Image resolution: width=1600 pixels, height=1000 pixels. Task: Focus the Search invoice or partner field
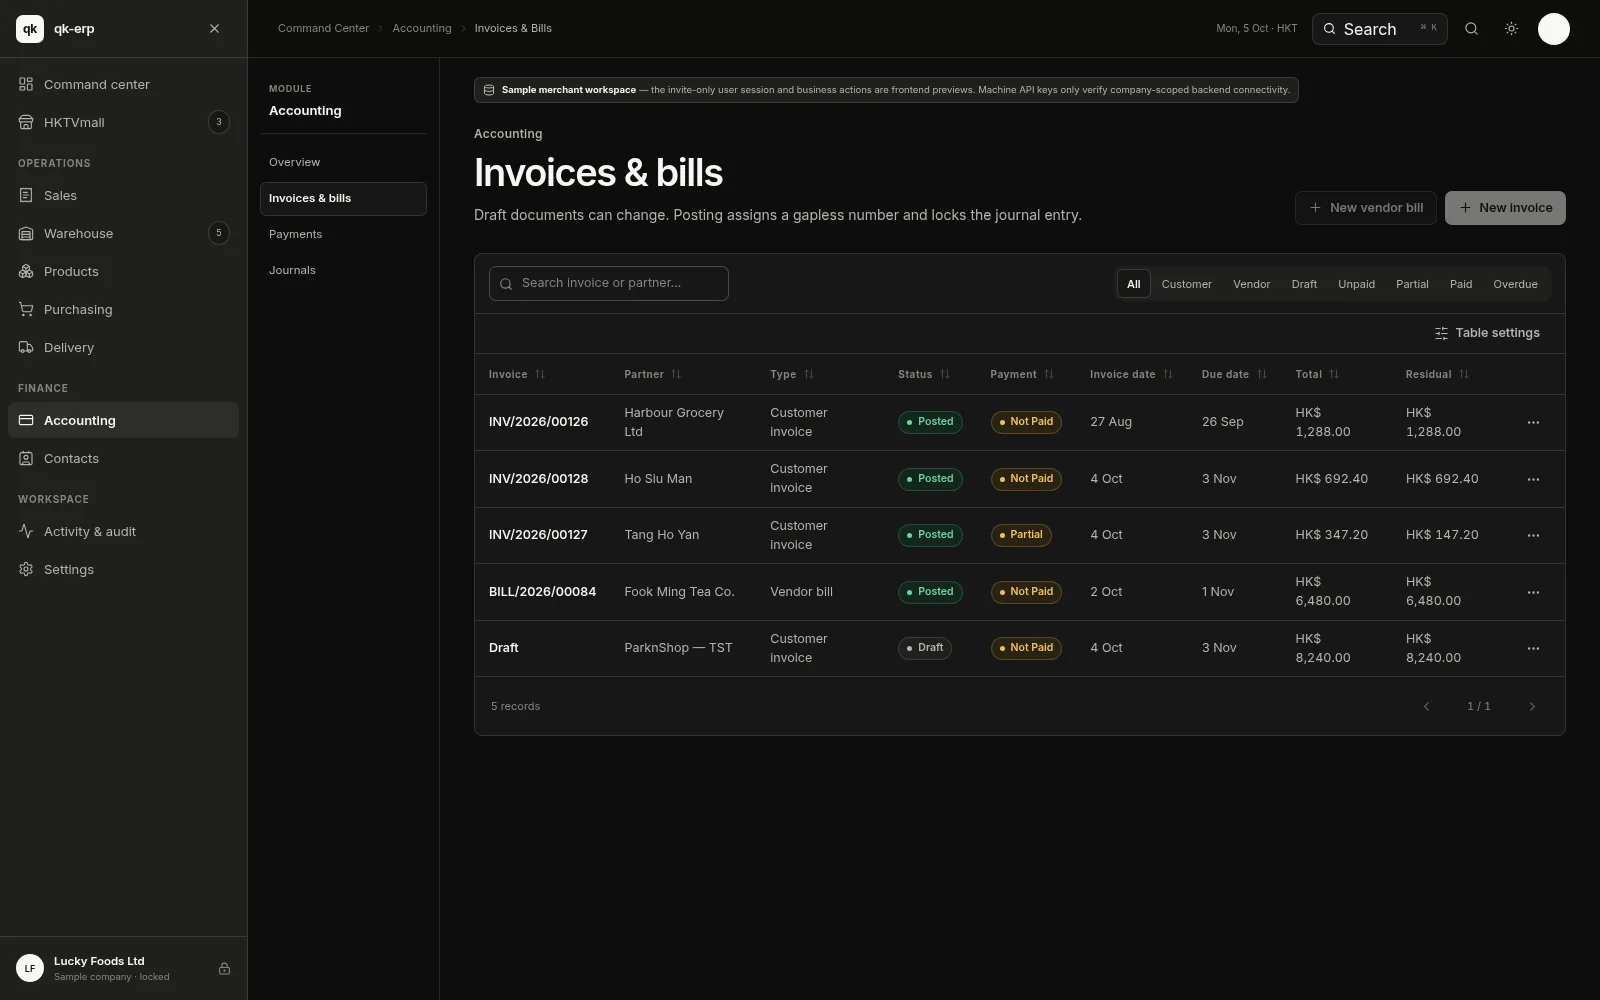(609, 283)
